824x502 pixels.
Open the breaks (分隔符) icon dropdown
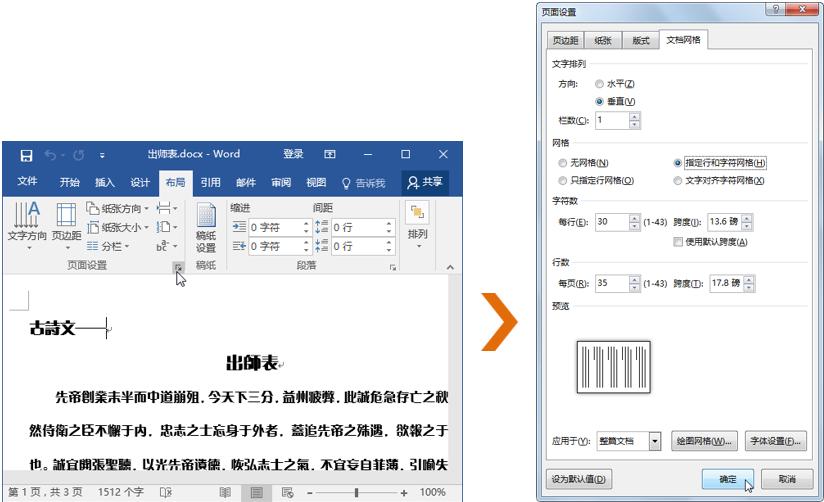click(x=167, y=208)
